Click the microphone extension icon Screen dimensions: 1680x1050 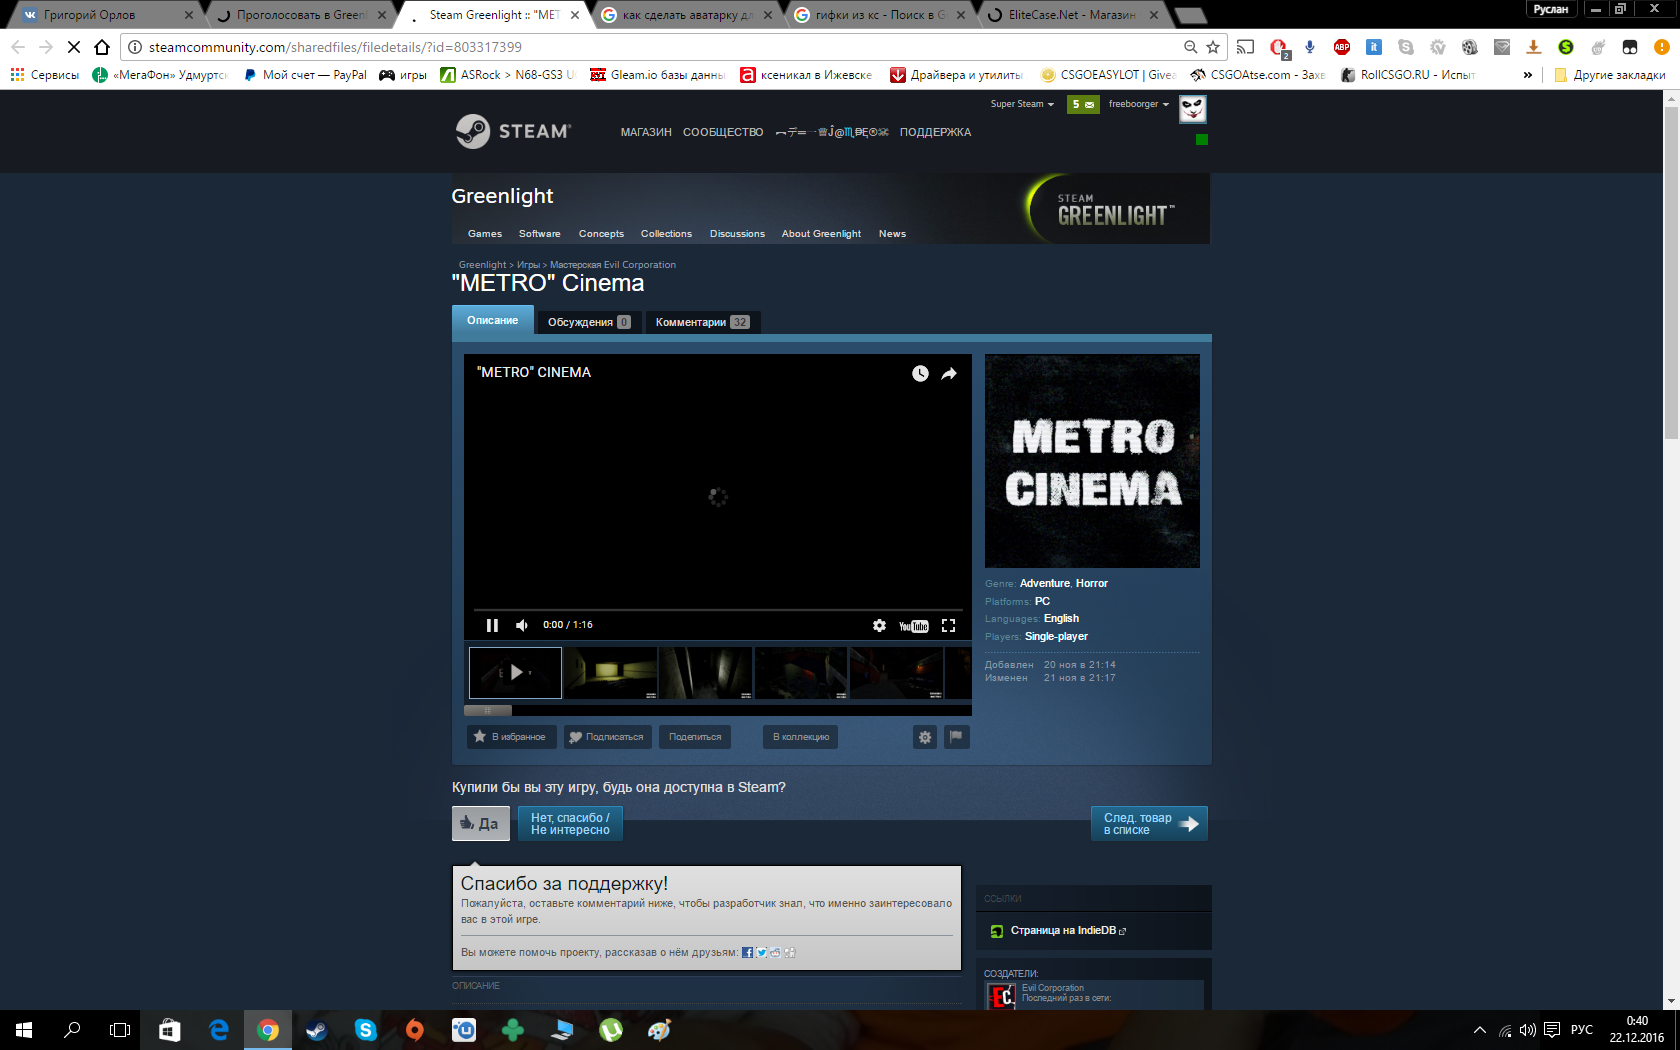point(1310,47)
